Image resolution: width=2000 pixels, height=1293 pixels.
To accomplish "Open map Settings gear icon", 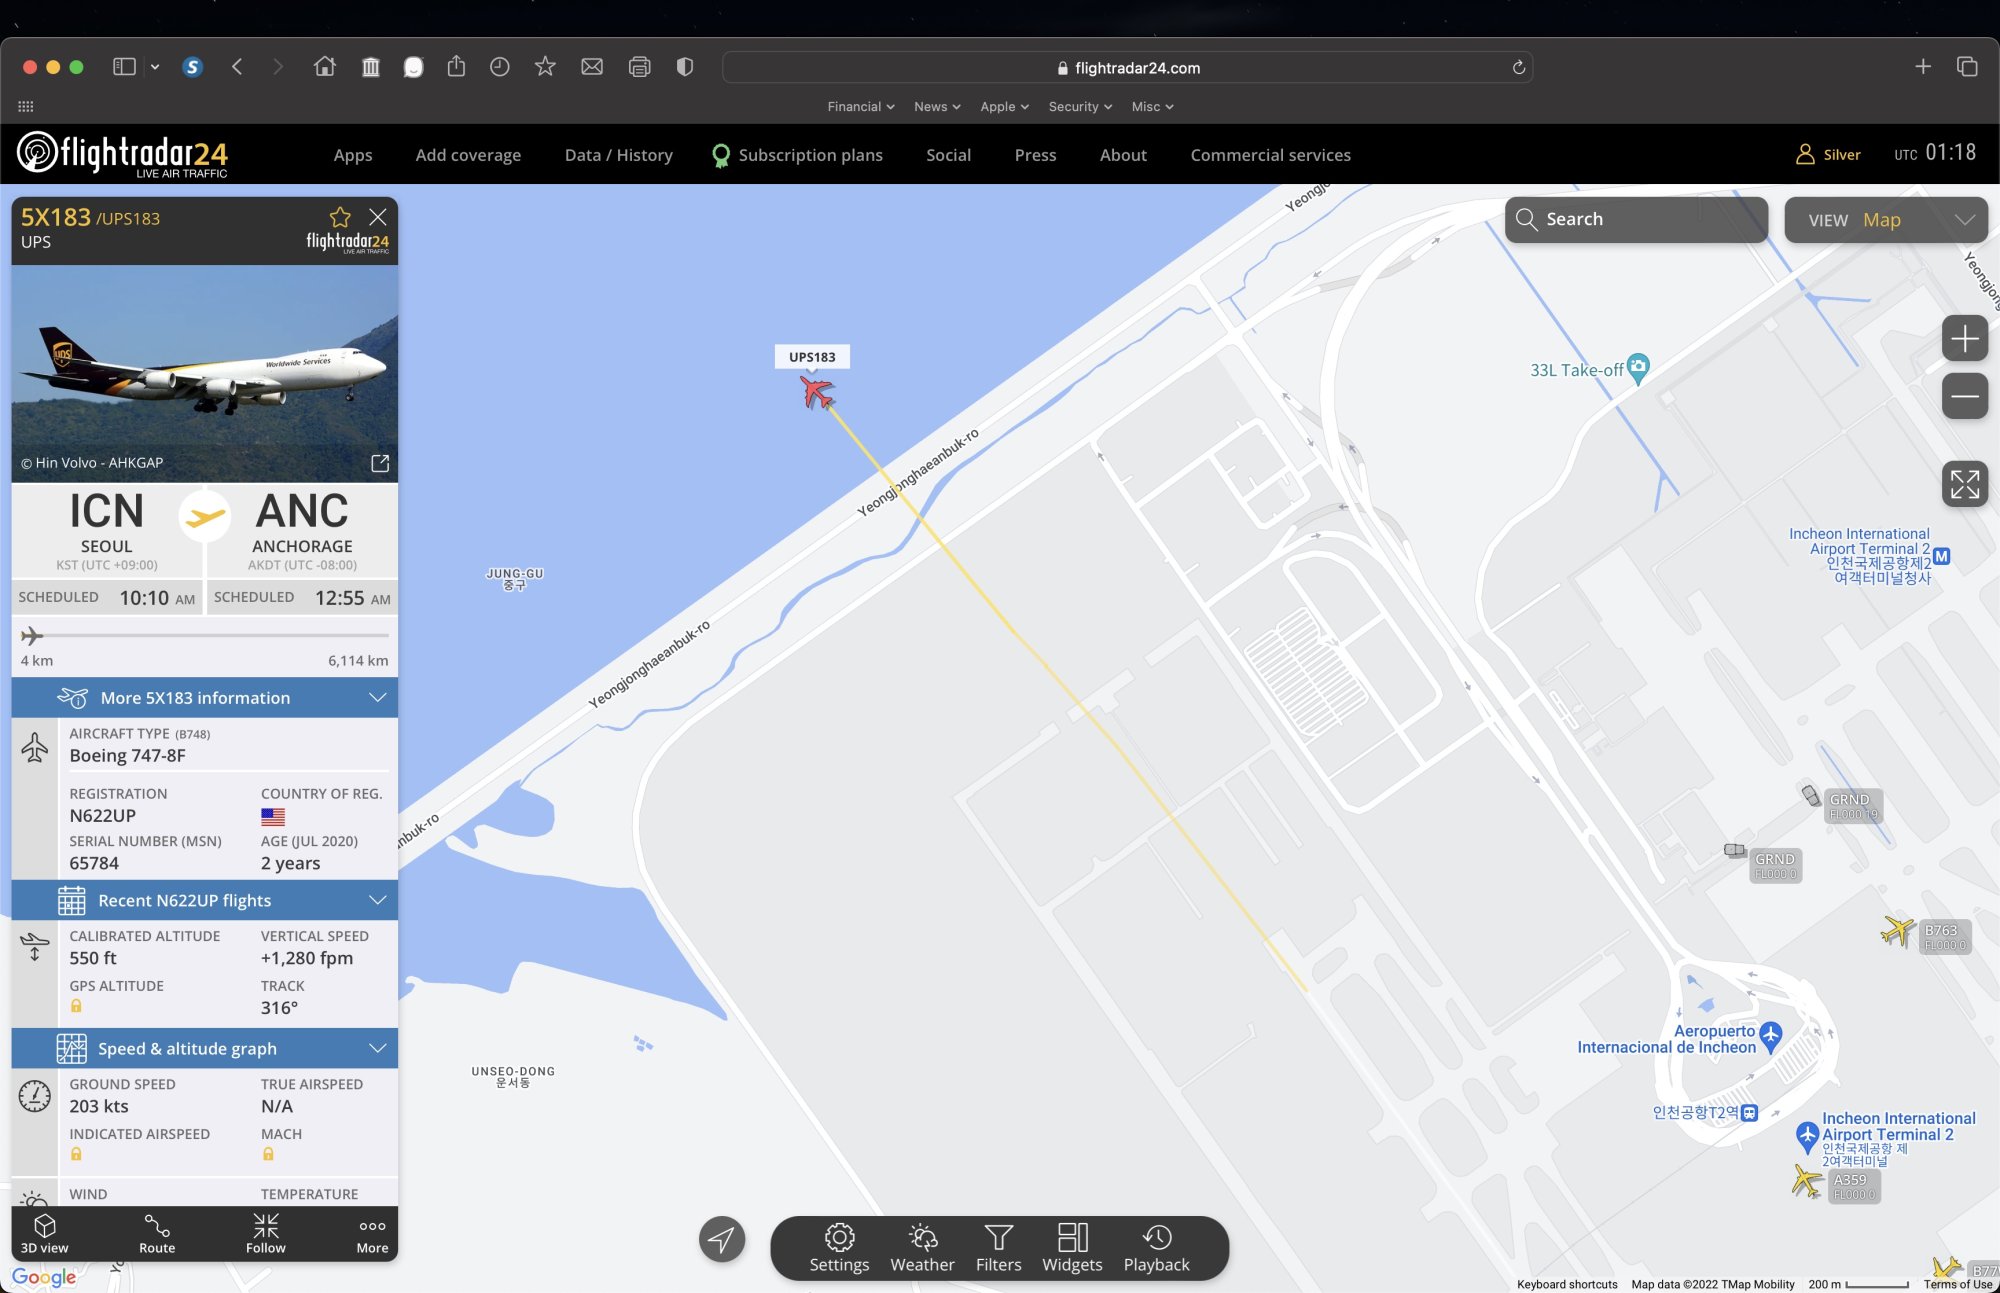I will point(839,1238).
